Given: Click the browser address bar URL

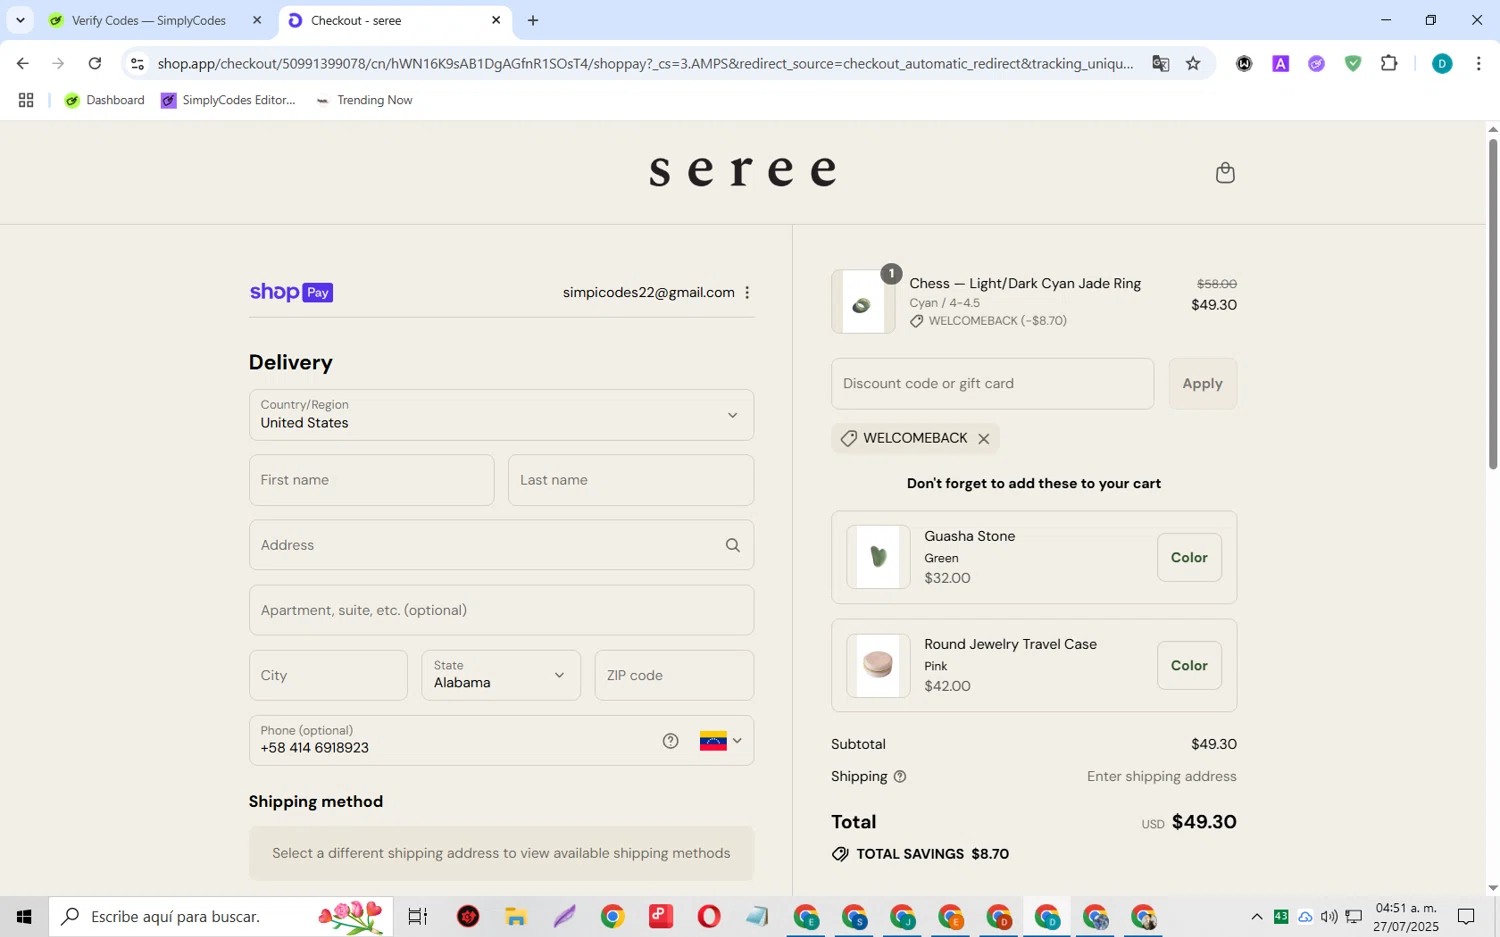Looking at the screenshot, I should (x=645, y=63).
